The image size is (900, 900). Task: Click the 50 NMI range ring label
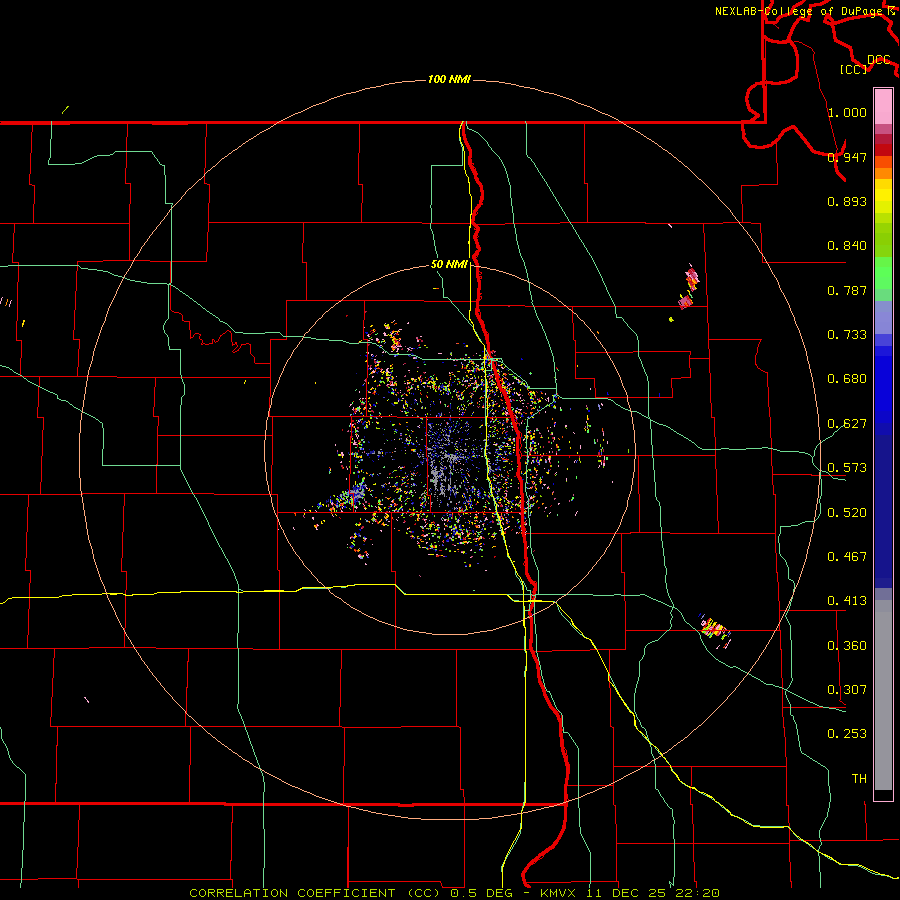pyautogui.click(x=449, y=264)
